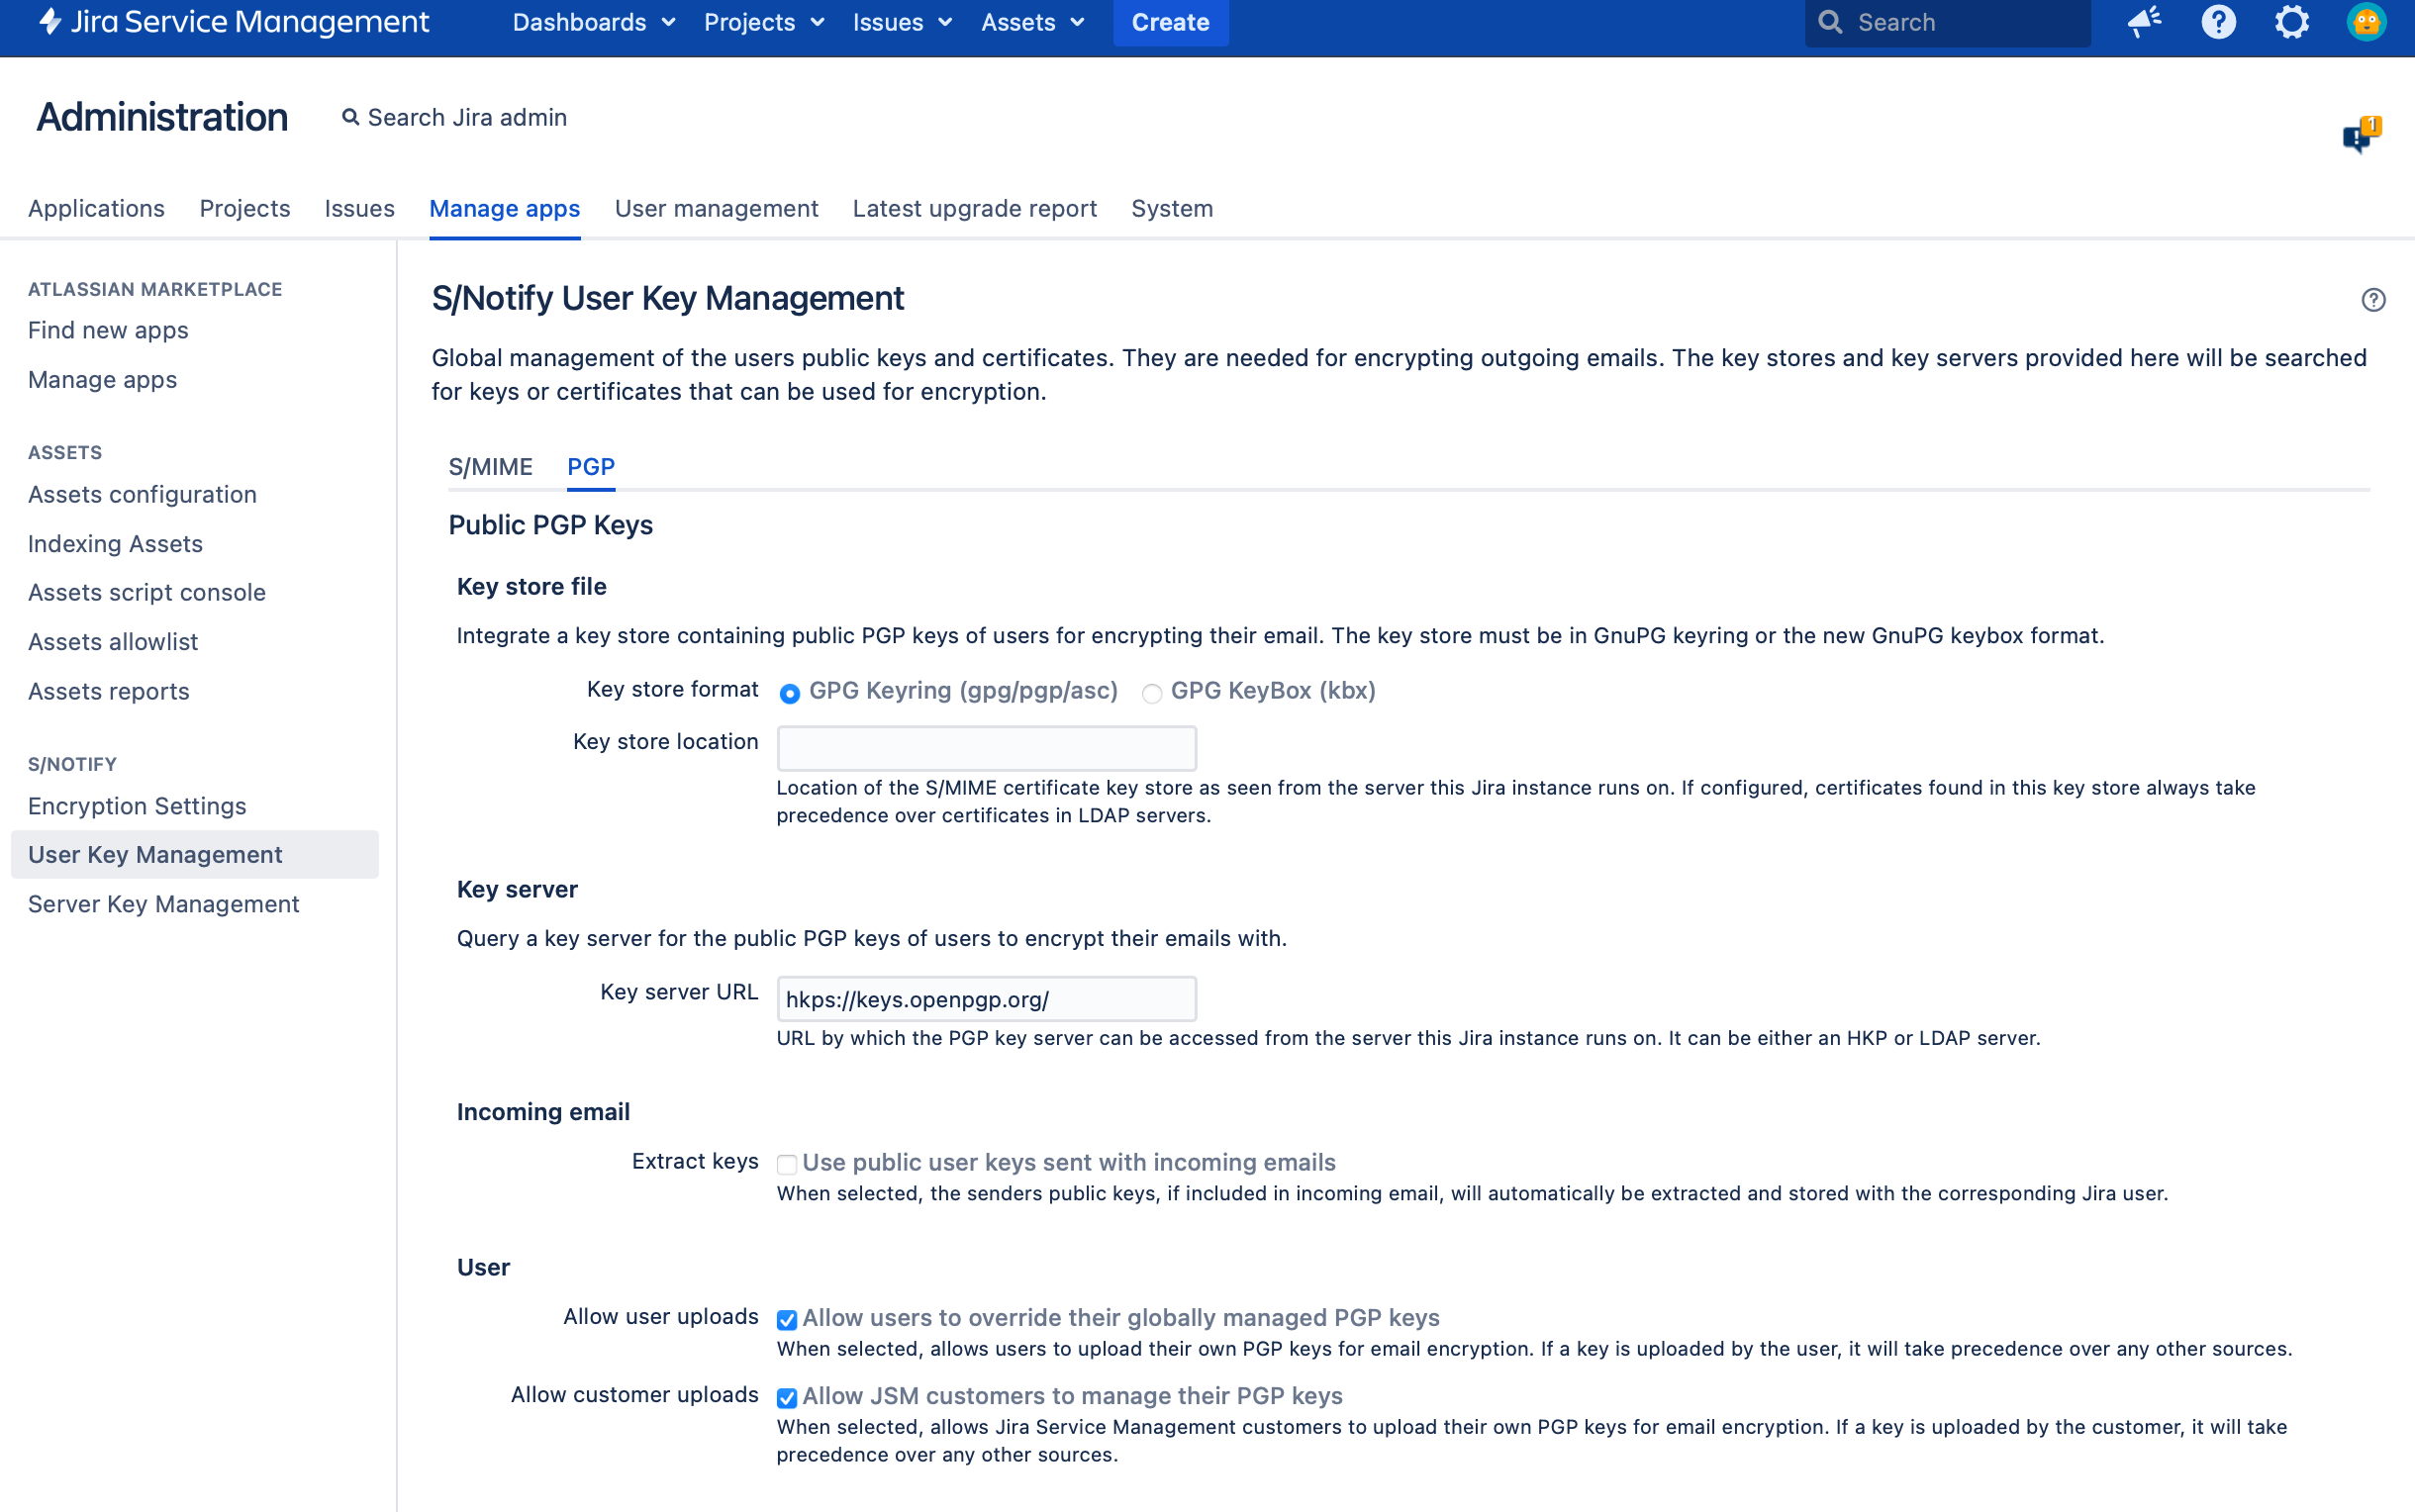Image resolution: width=2415 pixels, height=1512 pixels.
Task: Click the Jira Service Management logo icon
Action: pyautogui.click(x=50, y=22)
